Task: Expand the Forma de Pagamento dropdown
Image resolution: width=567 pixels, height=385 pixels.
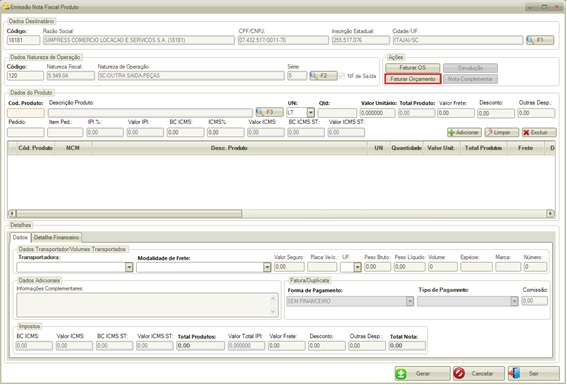Action: 409,301
